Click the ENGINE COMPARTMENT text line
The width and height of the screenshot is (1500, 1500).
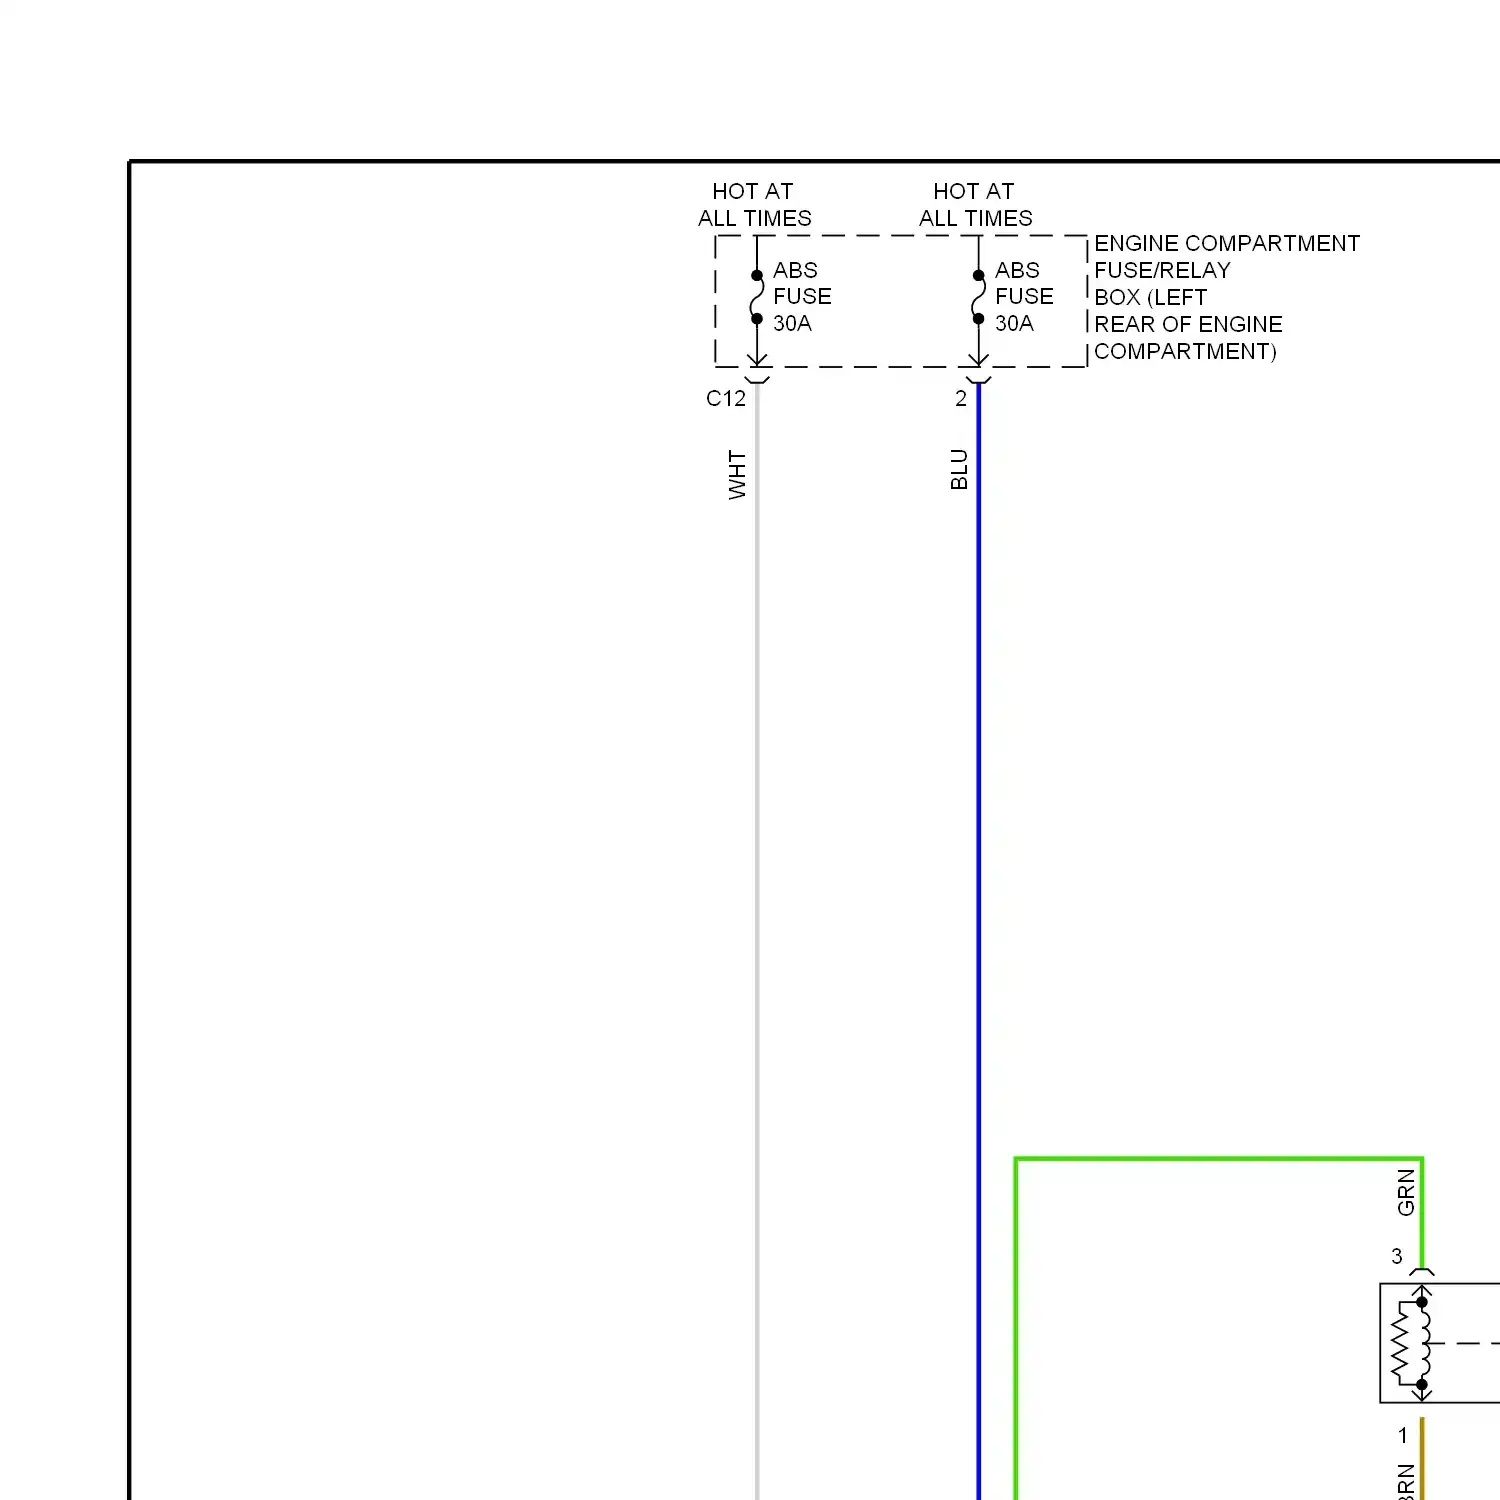tap(1227, 243)
